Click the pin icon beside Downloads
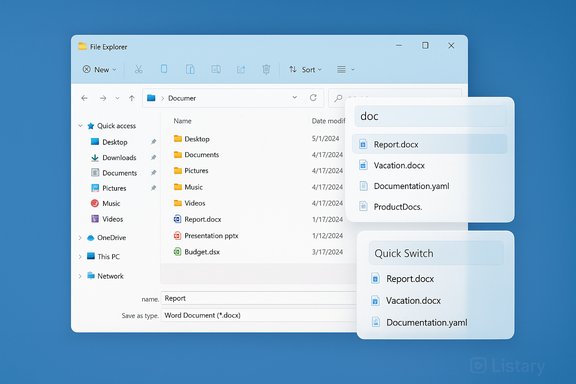576x384 pixels. (154, 157)
